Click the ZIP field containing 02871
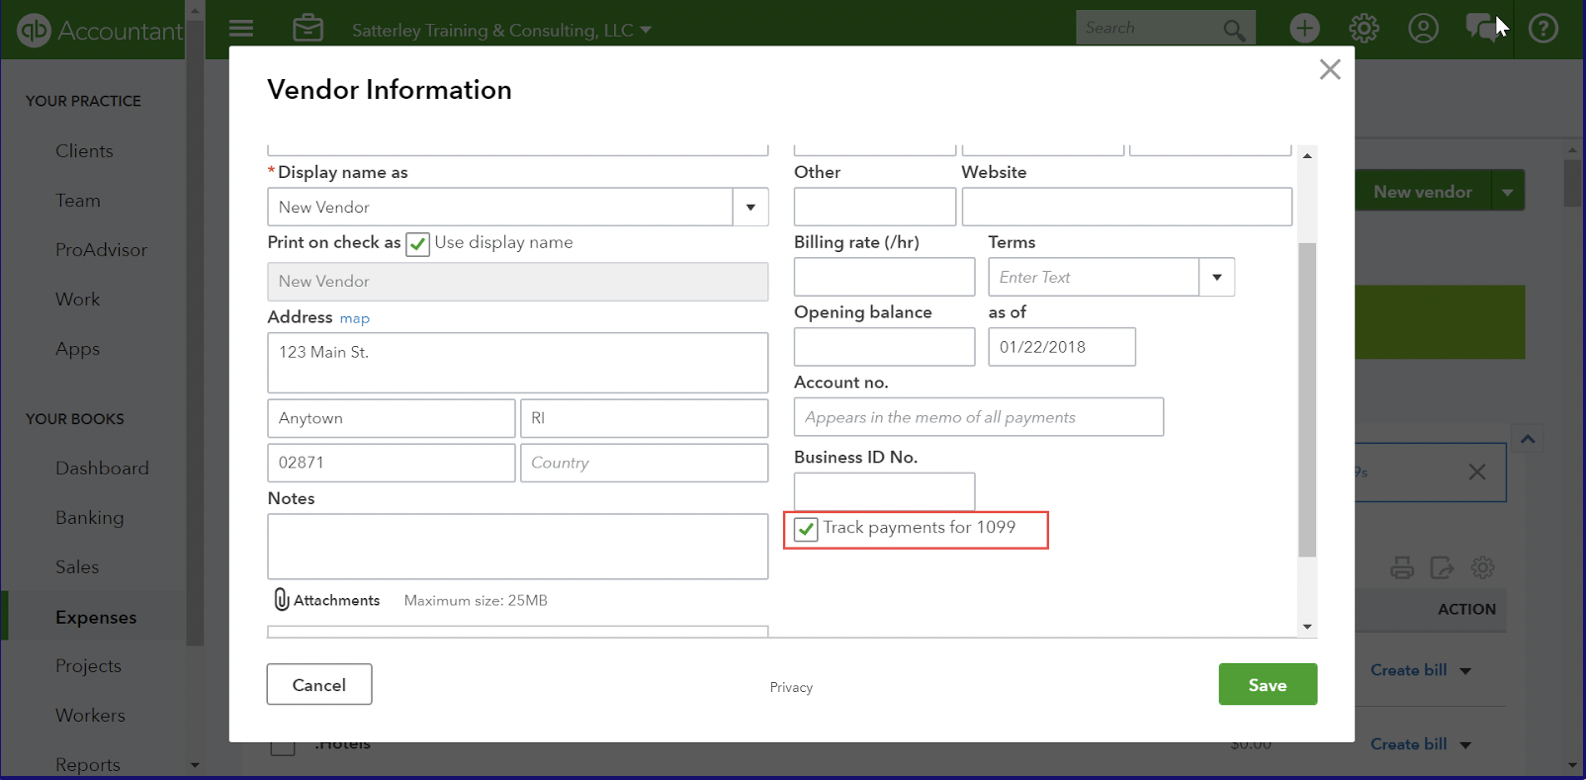The image size is (1586, 780). [391, 463]
